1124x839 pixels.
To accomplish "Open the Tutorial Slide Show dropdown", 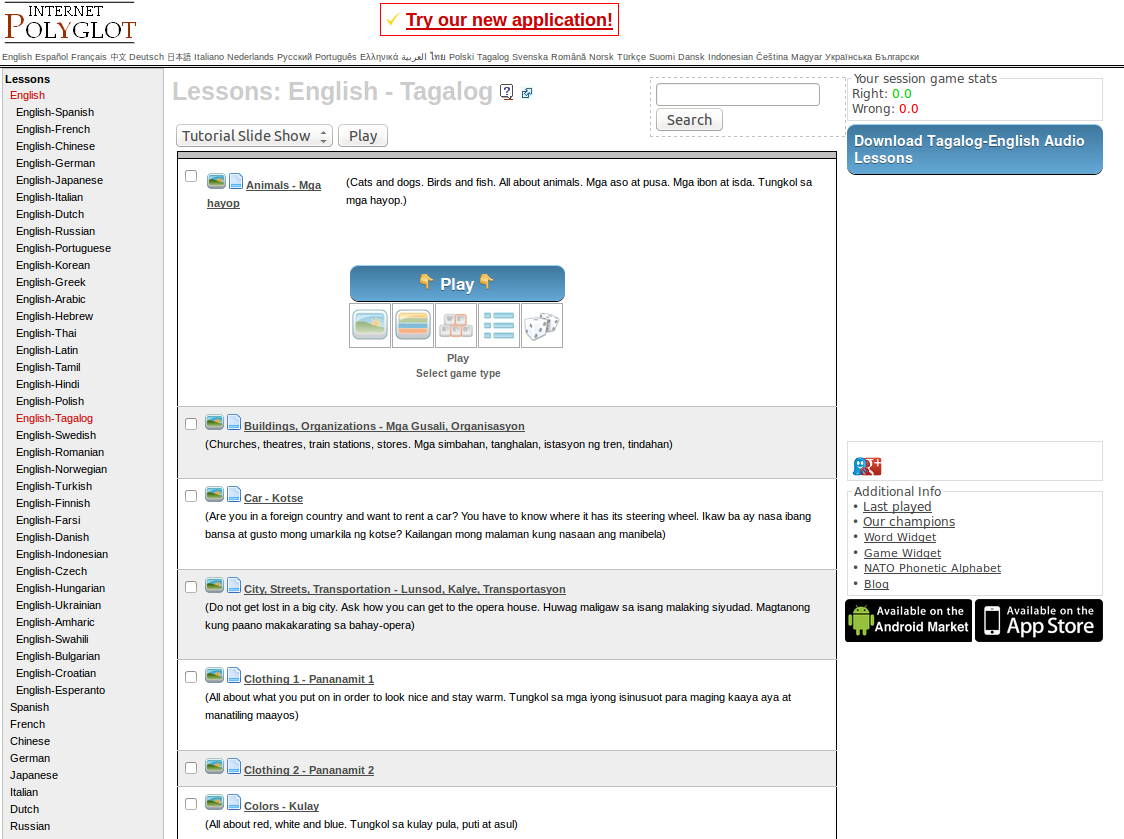I will pyautogui.click(x=254, y=136).
